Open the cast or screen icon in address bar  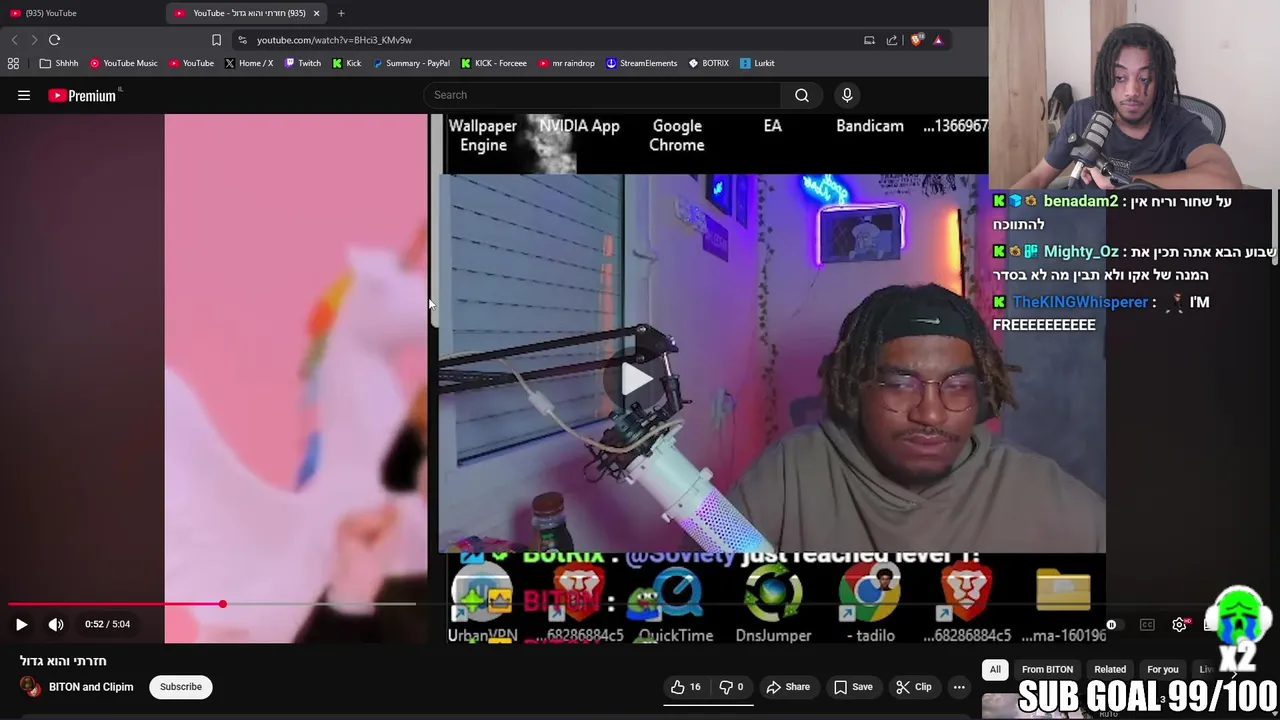pyautogui.click(x=869, y=40)
